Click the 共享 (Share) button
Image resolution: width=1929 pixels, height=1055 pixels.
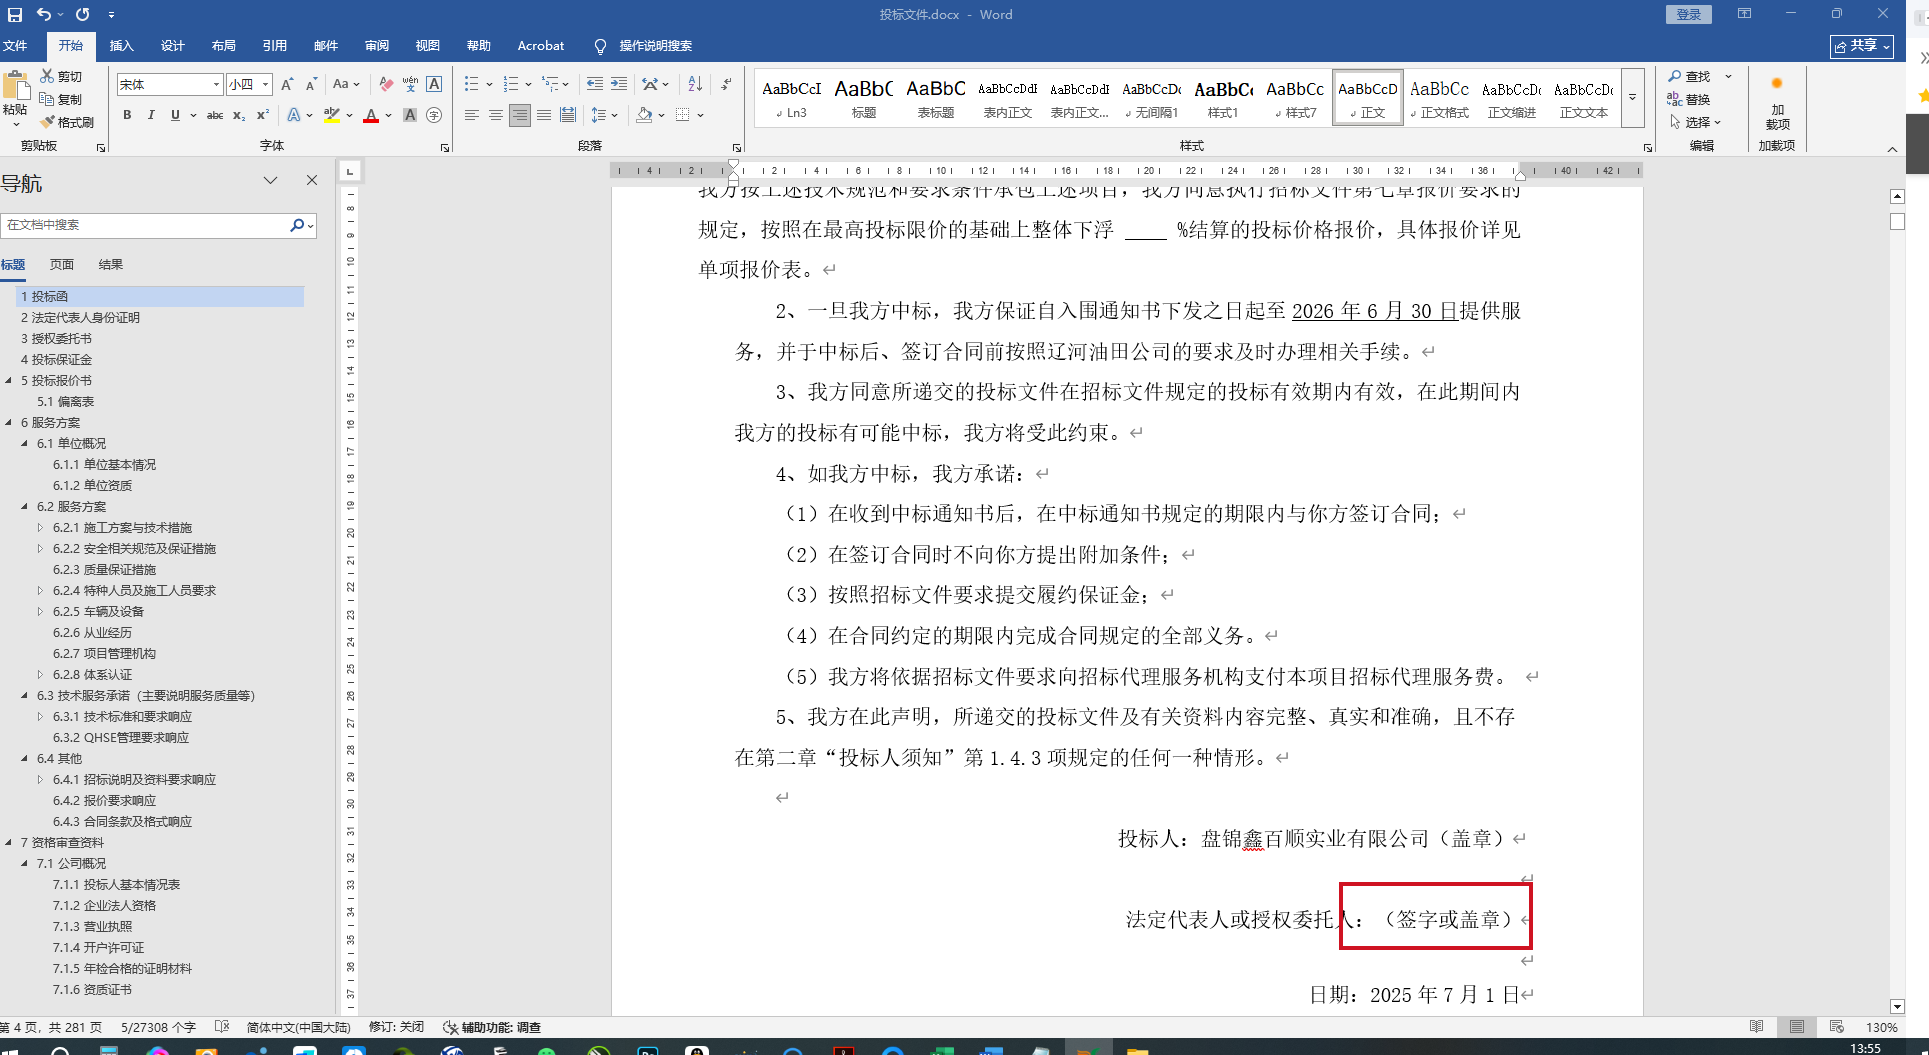coord(1862,46)
